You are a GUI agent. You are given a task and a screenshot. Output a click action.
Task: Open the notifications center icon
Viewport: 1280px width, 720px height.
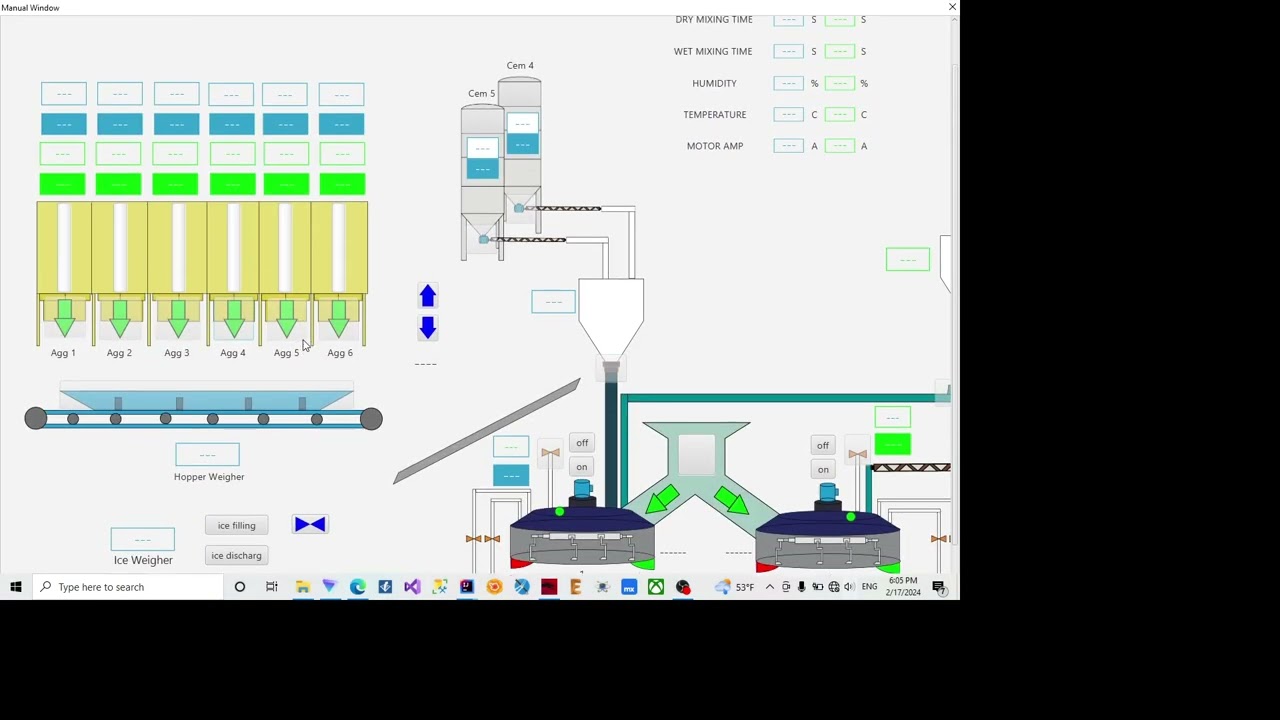pyautogui.click(x=939, y=587)
